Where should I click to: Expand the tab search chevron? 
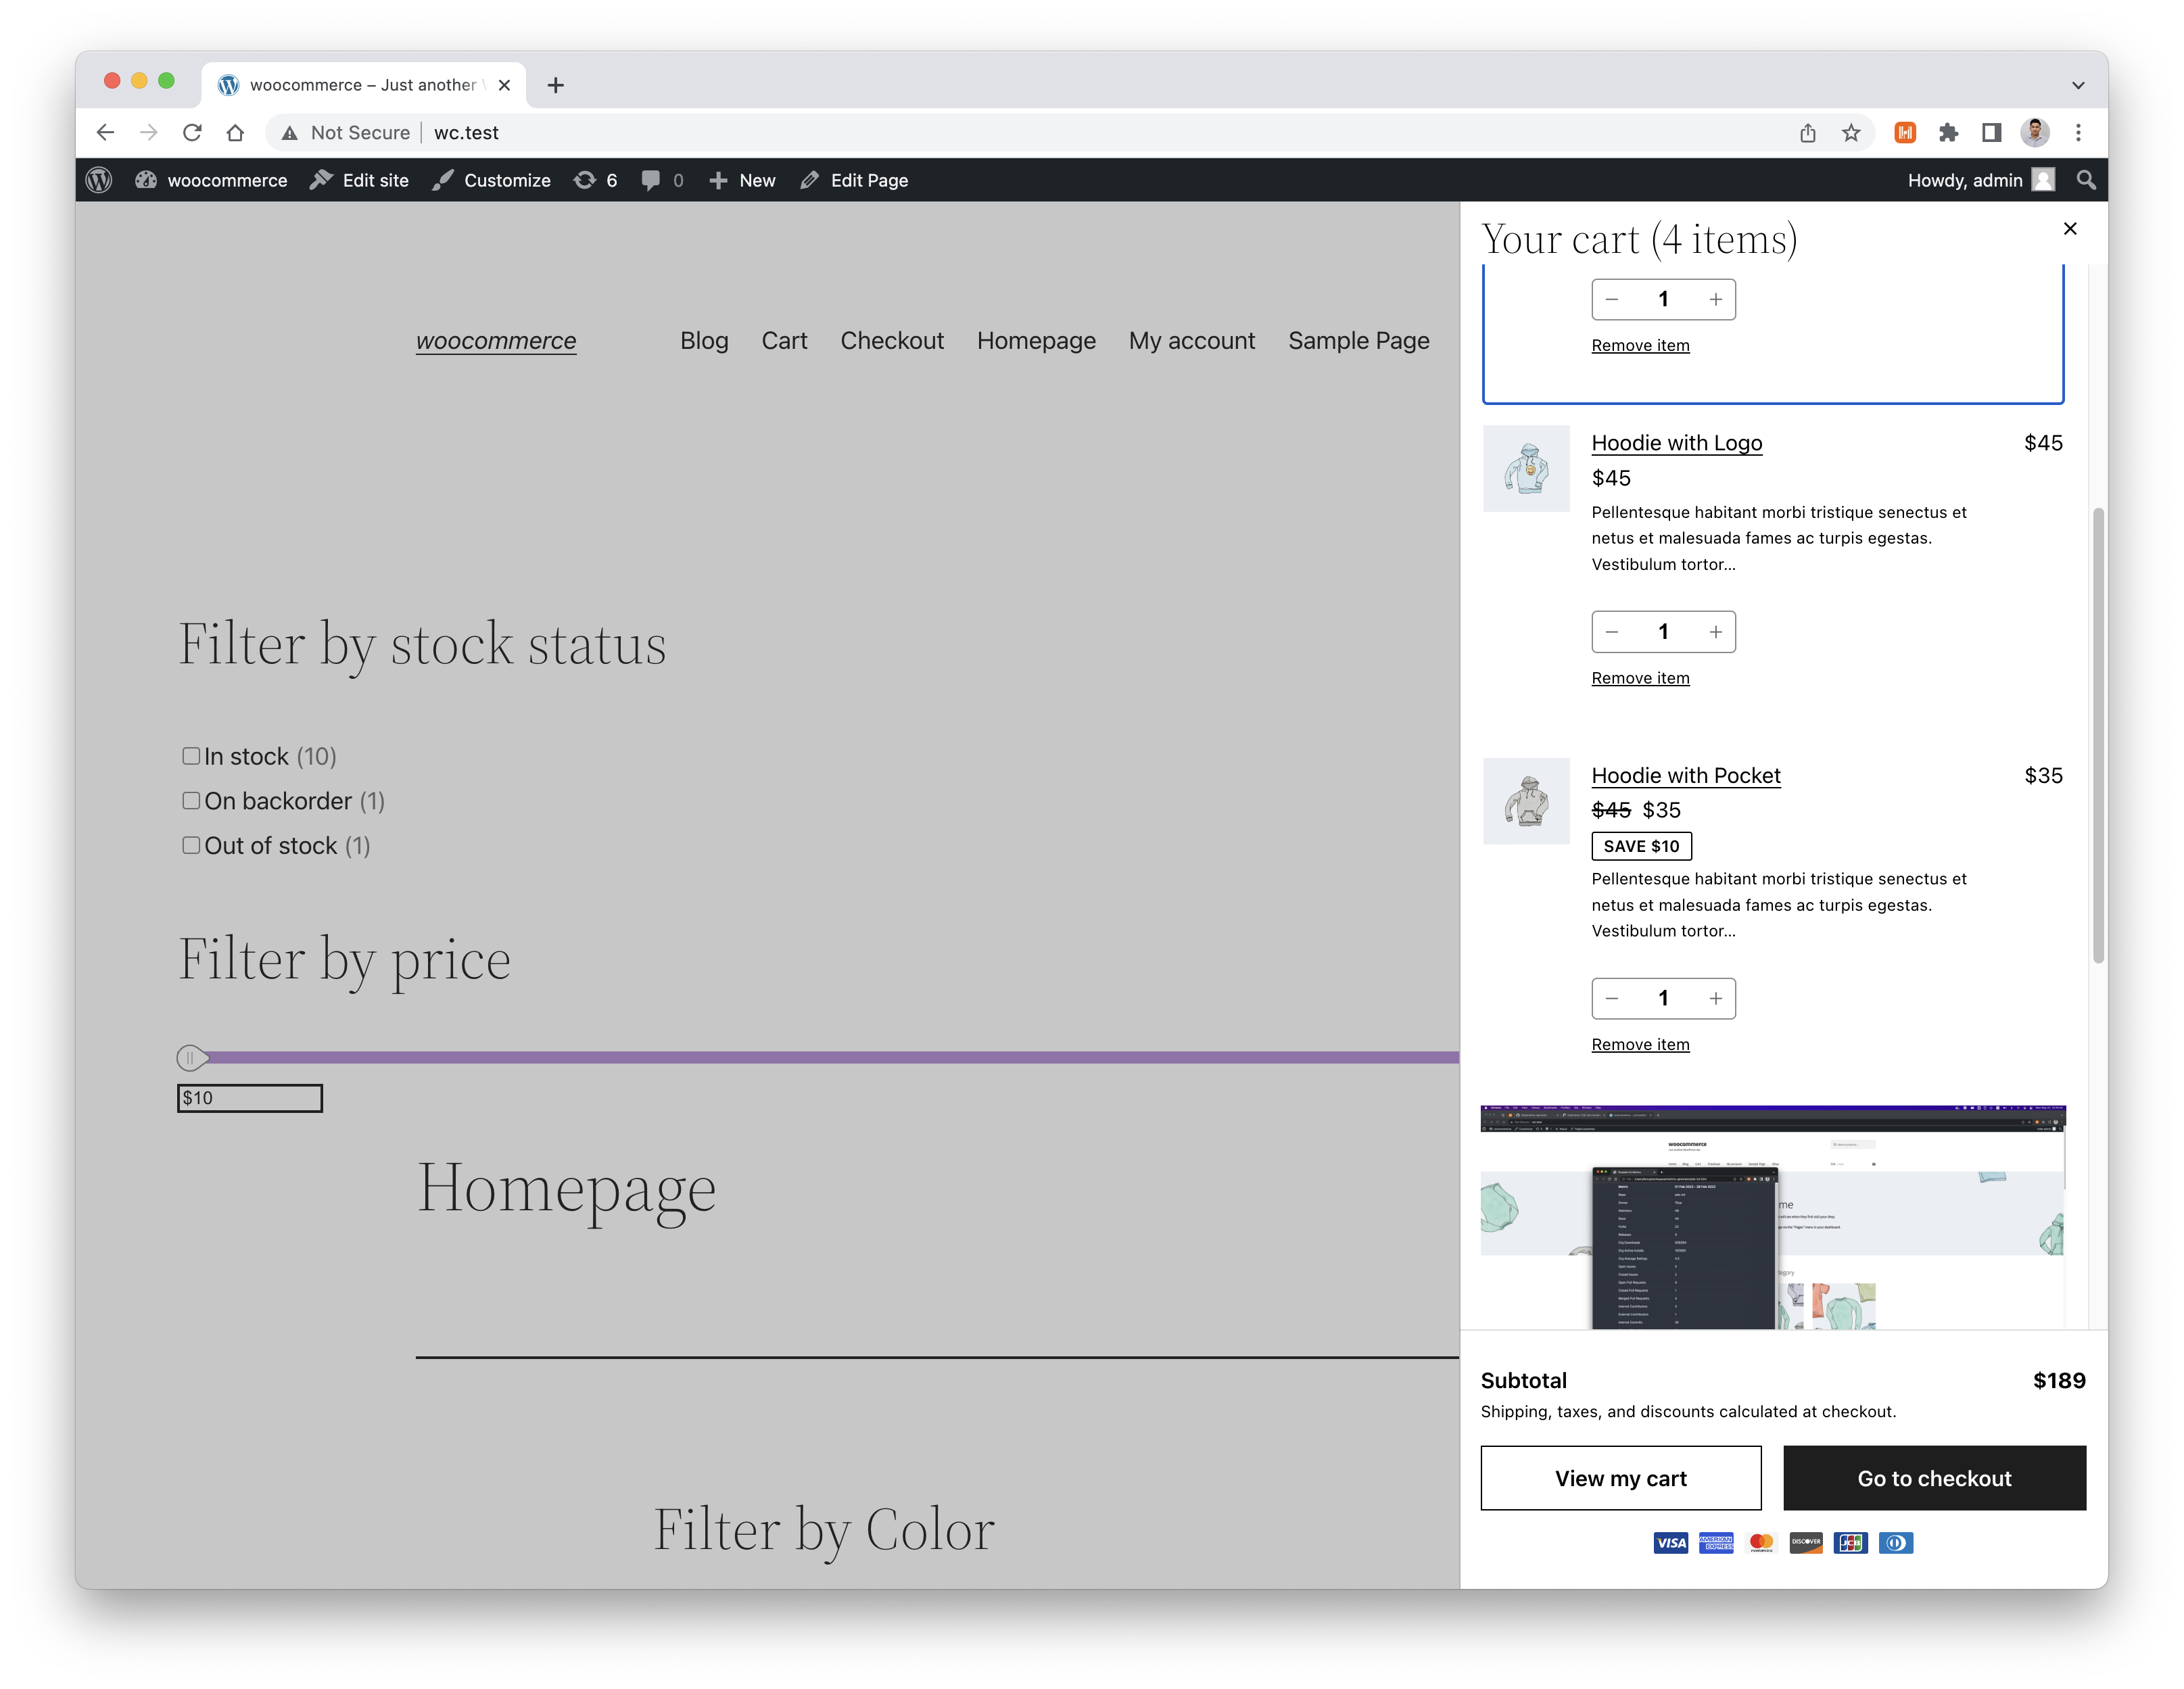click(x=2077, y=85)
